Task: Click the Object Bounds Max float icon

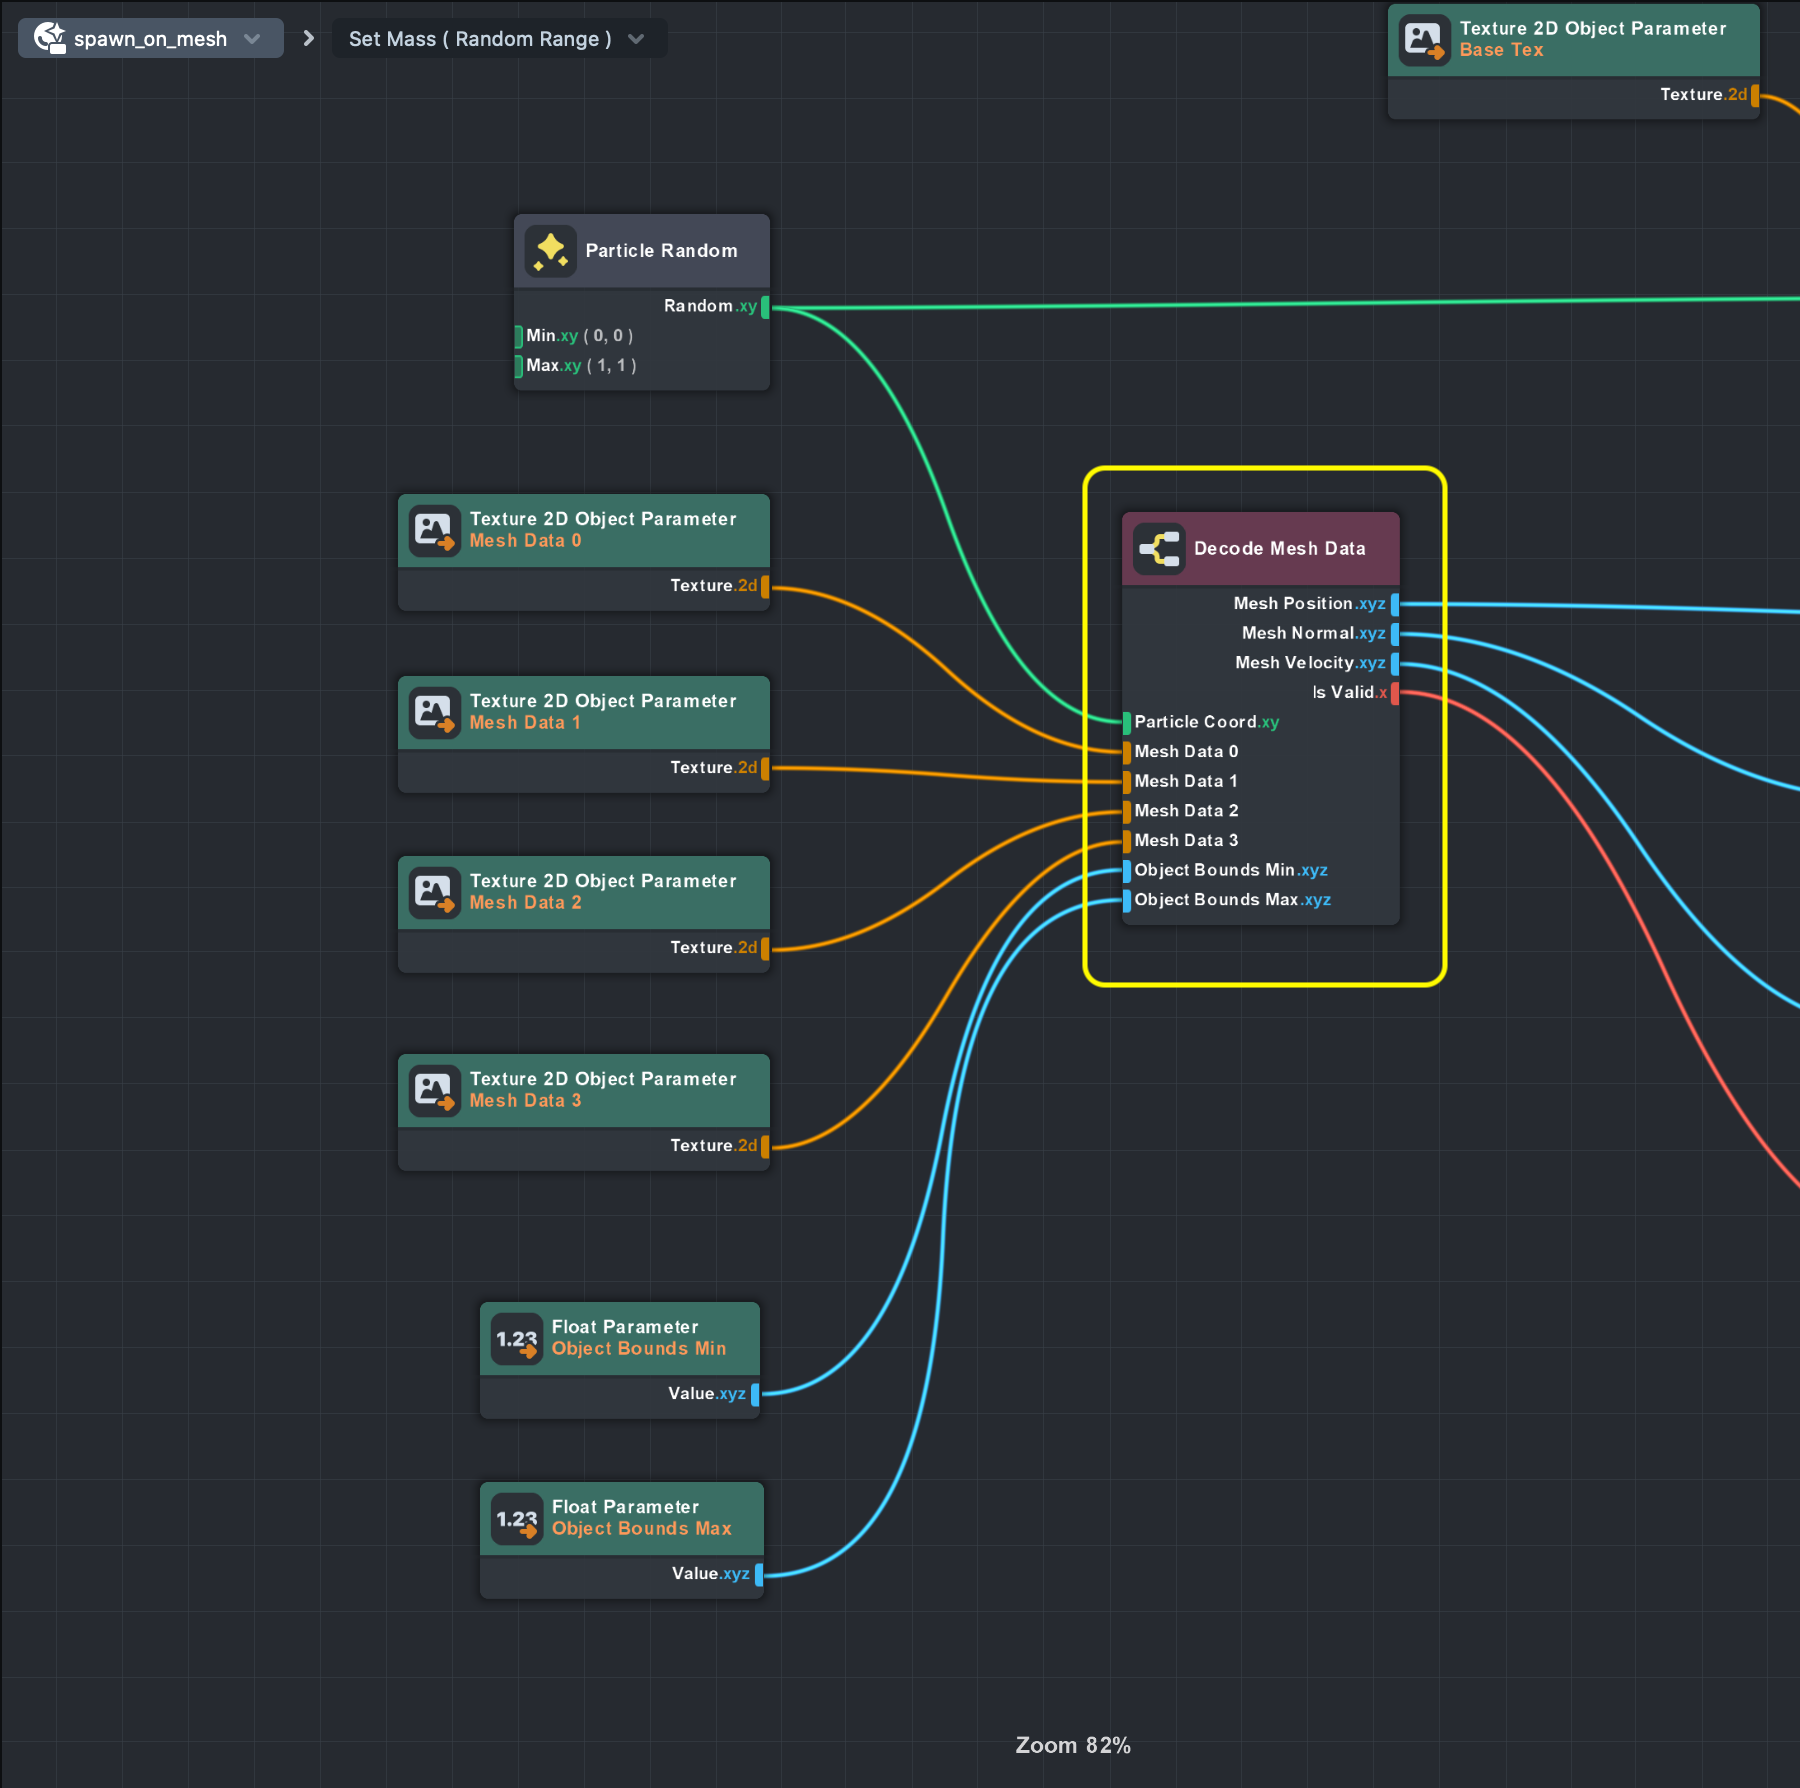Action: (x=517, y=1519)
